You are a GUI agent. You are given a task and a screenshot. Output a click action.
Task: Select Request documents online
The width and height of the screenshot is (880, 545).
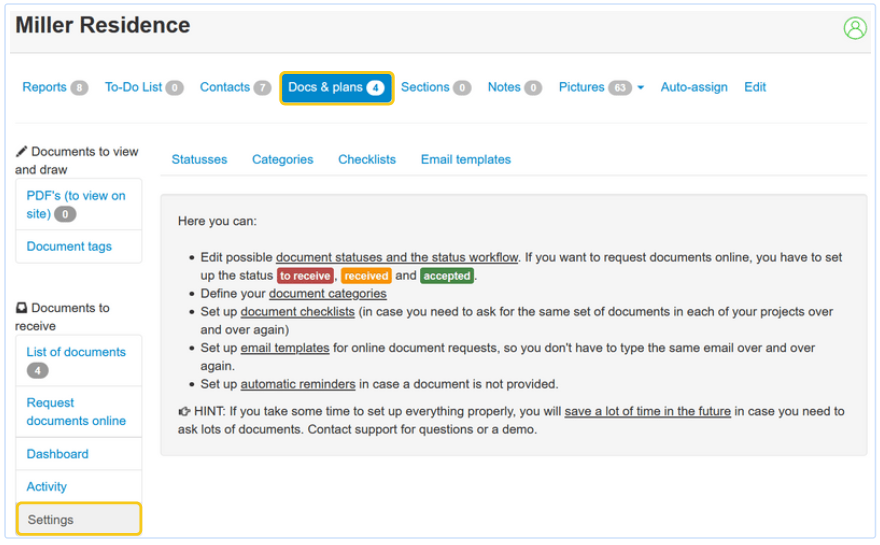(79, 412)
